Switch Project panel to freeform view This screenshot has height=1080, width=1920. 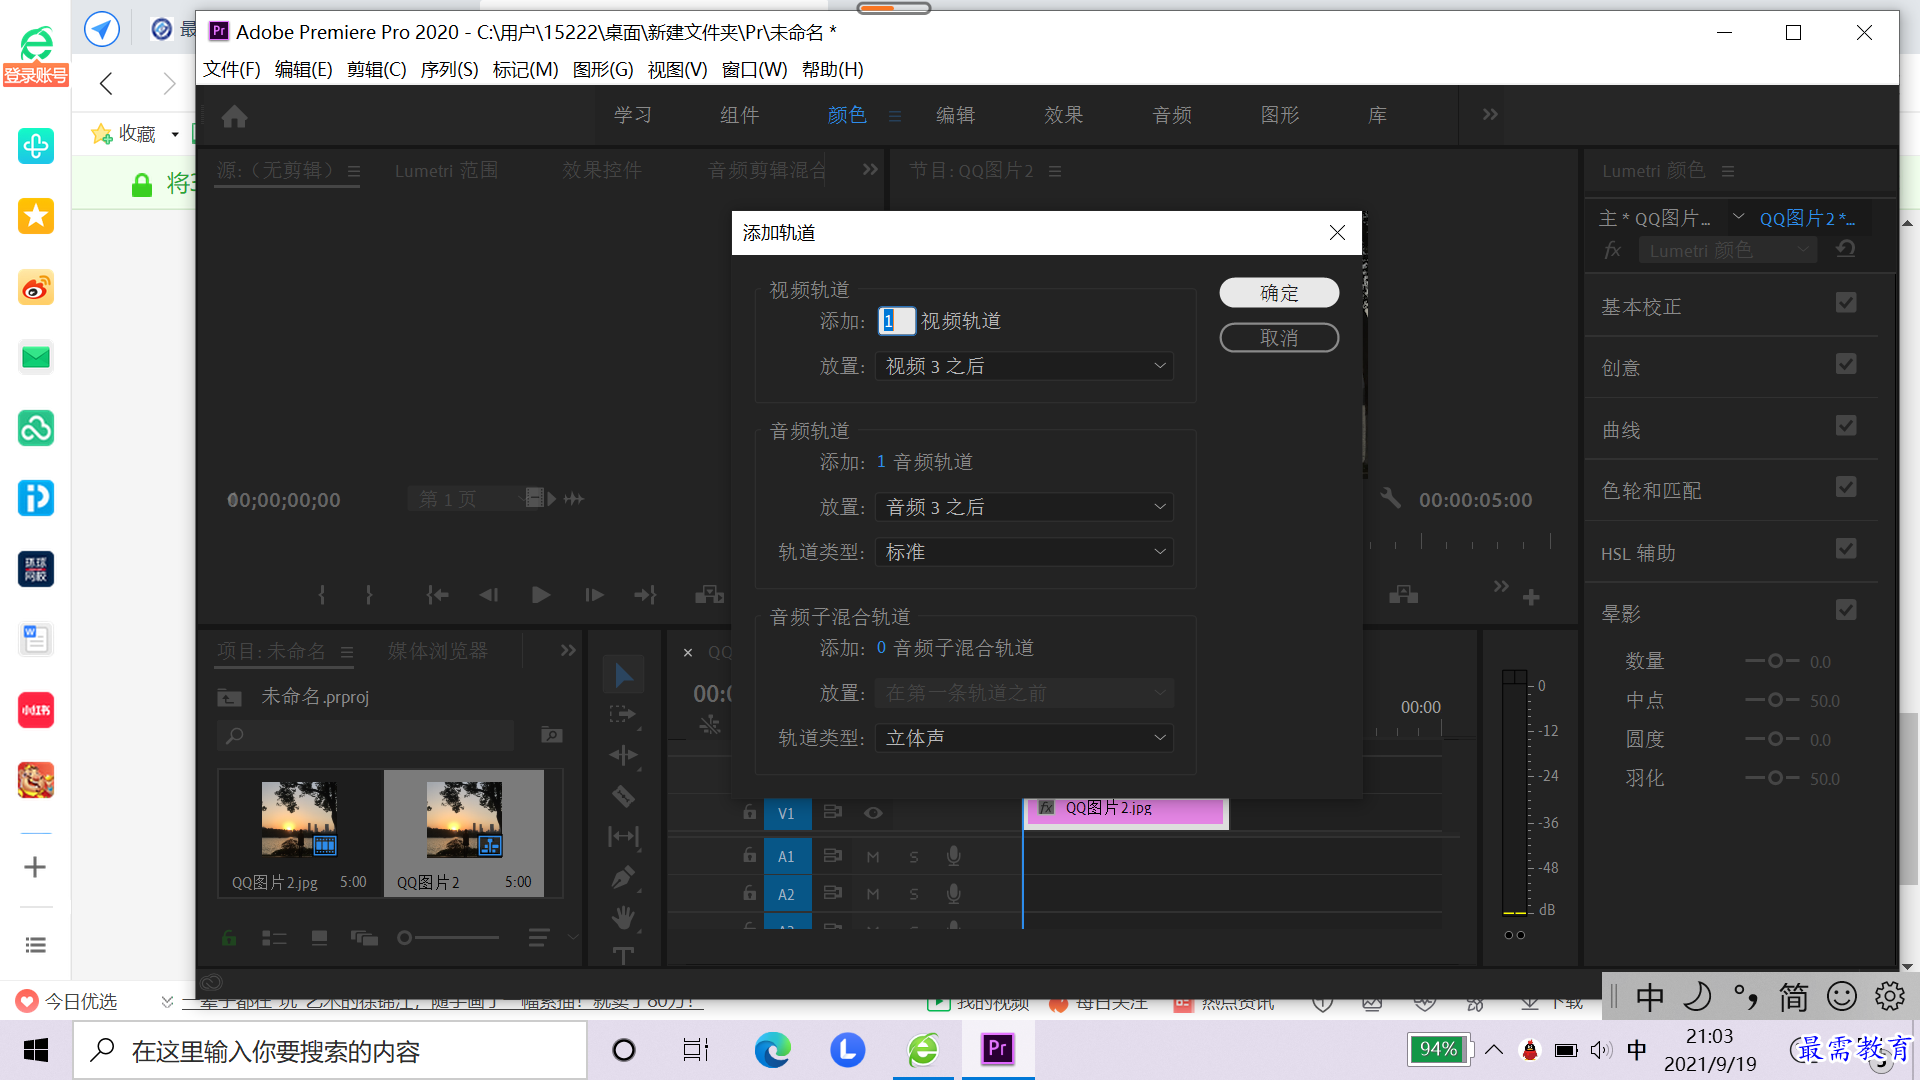tap(364, 938)
